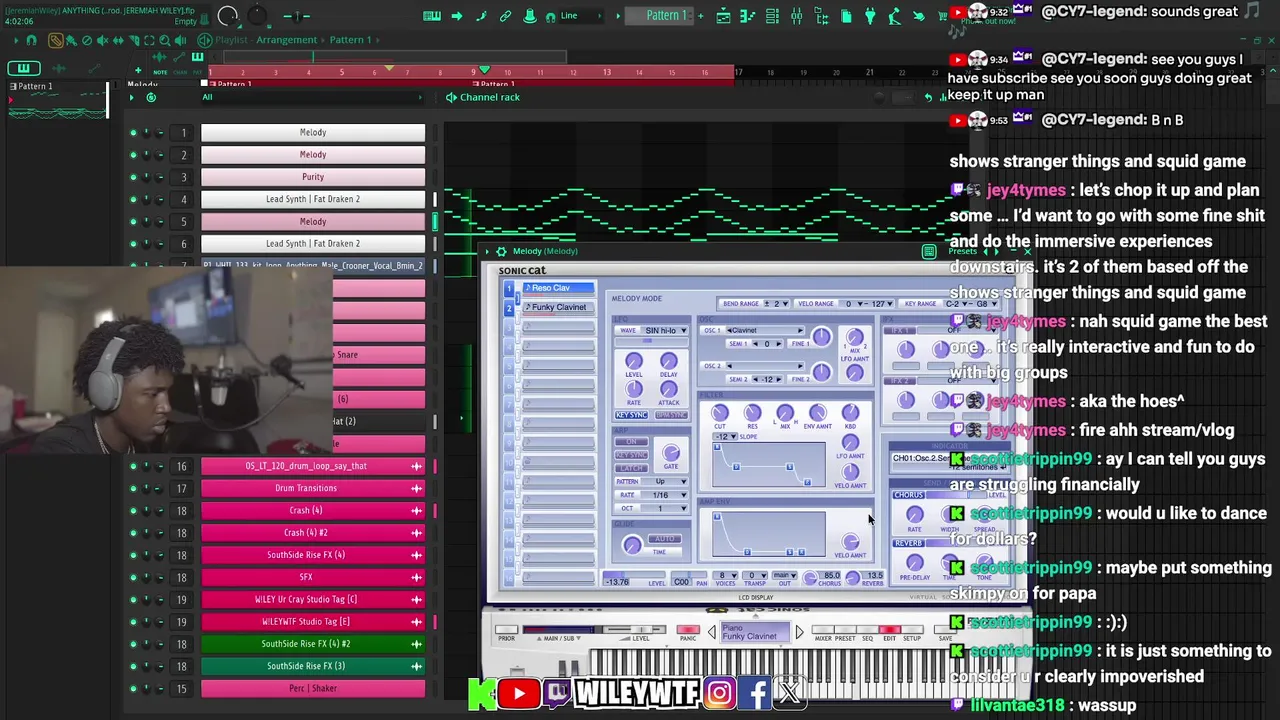
Task: Click the -13.76 LEVEL value field
Action: [x=618, y=582]
